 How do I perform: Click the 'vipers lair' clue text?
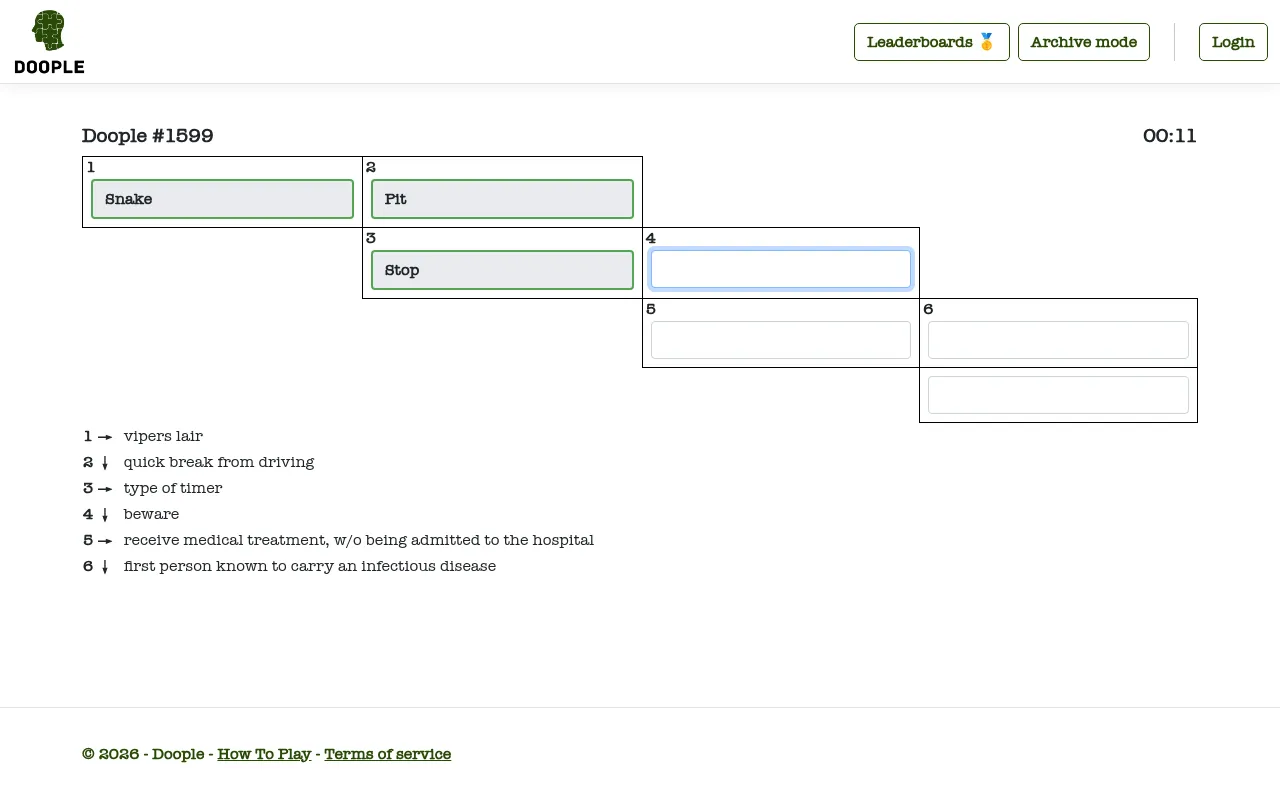163,436
